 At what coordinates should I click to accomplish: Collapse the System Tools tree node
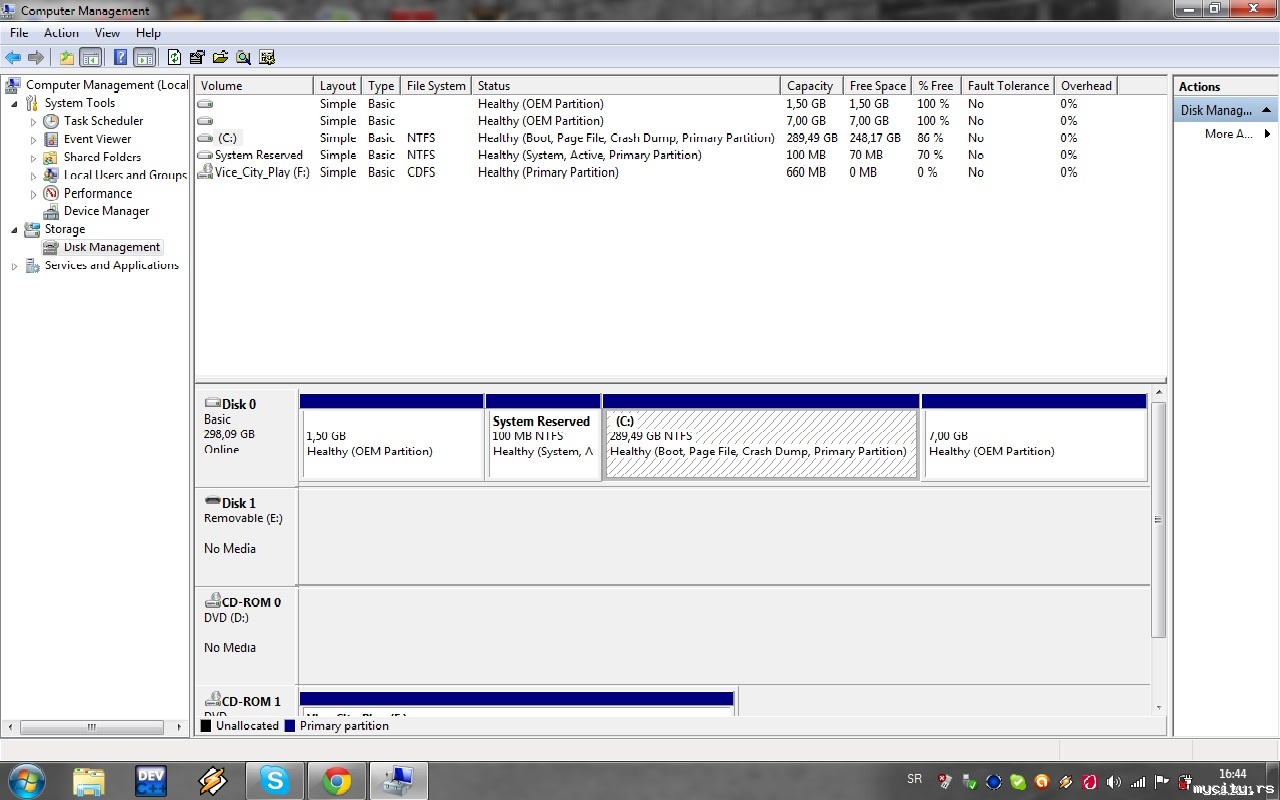pos(14,103)
